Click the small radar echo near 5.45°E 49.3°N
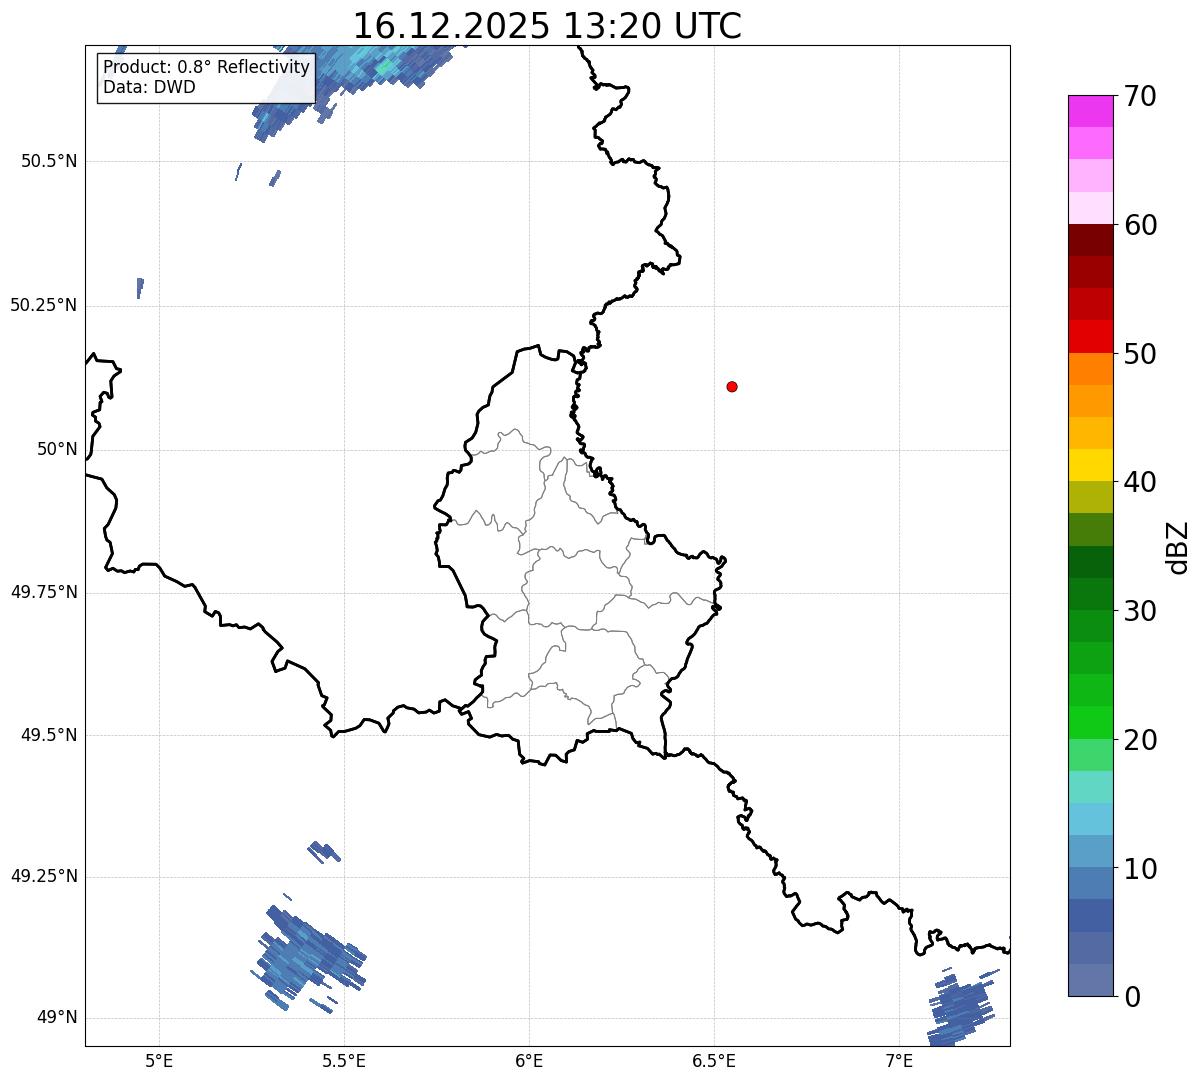This screenshot has width=1202, height=1081. click(324, 851)
